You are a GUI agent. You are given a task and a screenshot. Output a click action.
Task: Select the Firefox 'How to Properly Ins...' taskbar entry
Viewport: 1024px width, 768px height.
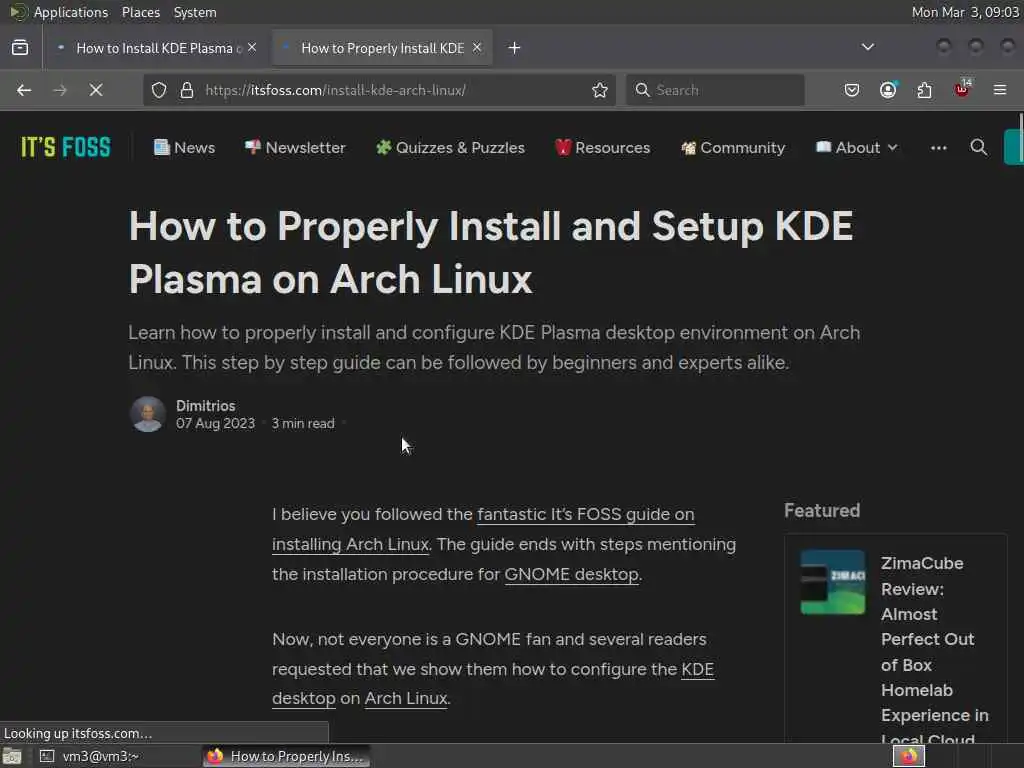click(x=286, y=756)
